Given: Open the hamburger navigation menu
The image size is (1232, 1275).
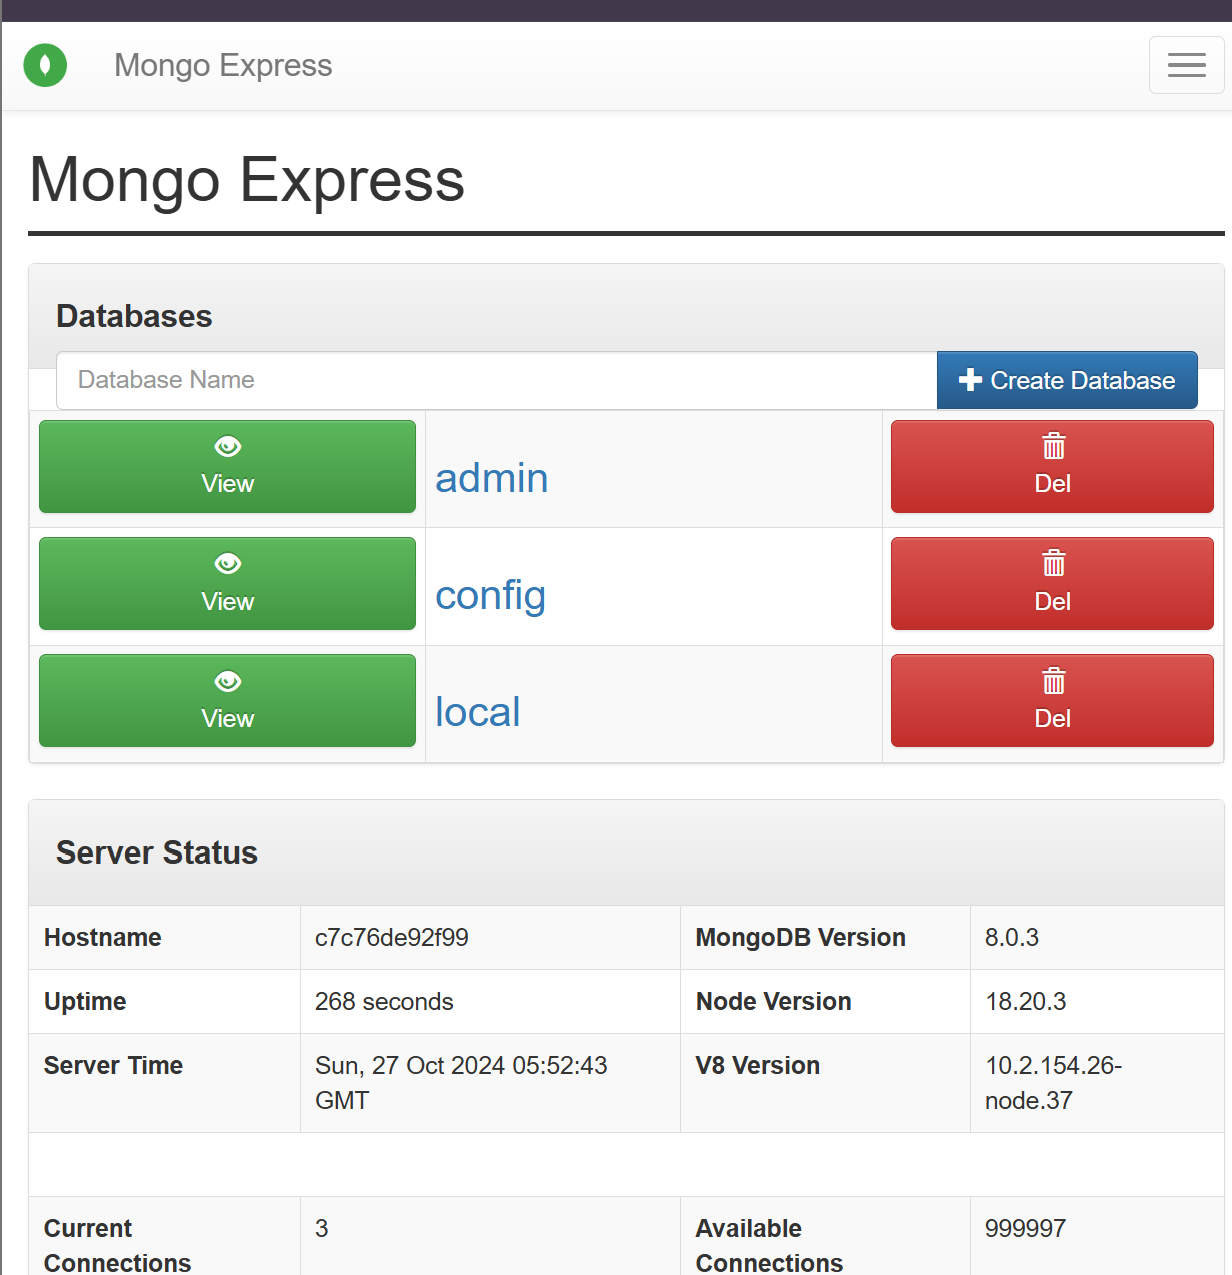Looking at the screenshot, I should [x=1186, y=65].
